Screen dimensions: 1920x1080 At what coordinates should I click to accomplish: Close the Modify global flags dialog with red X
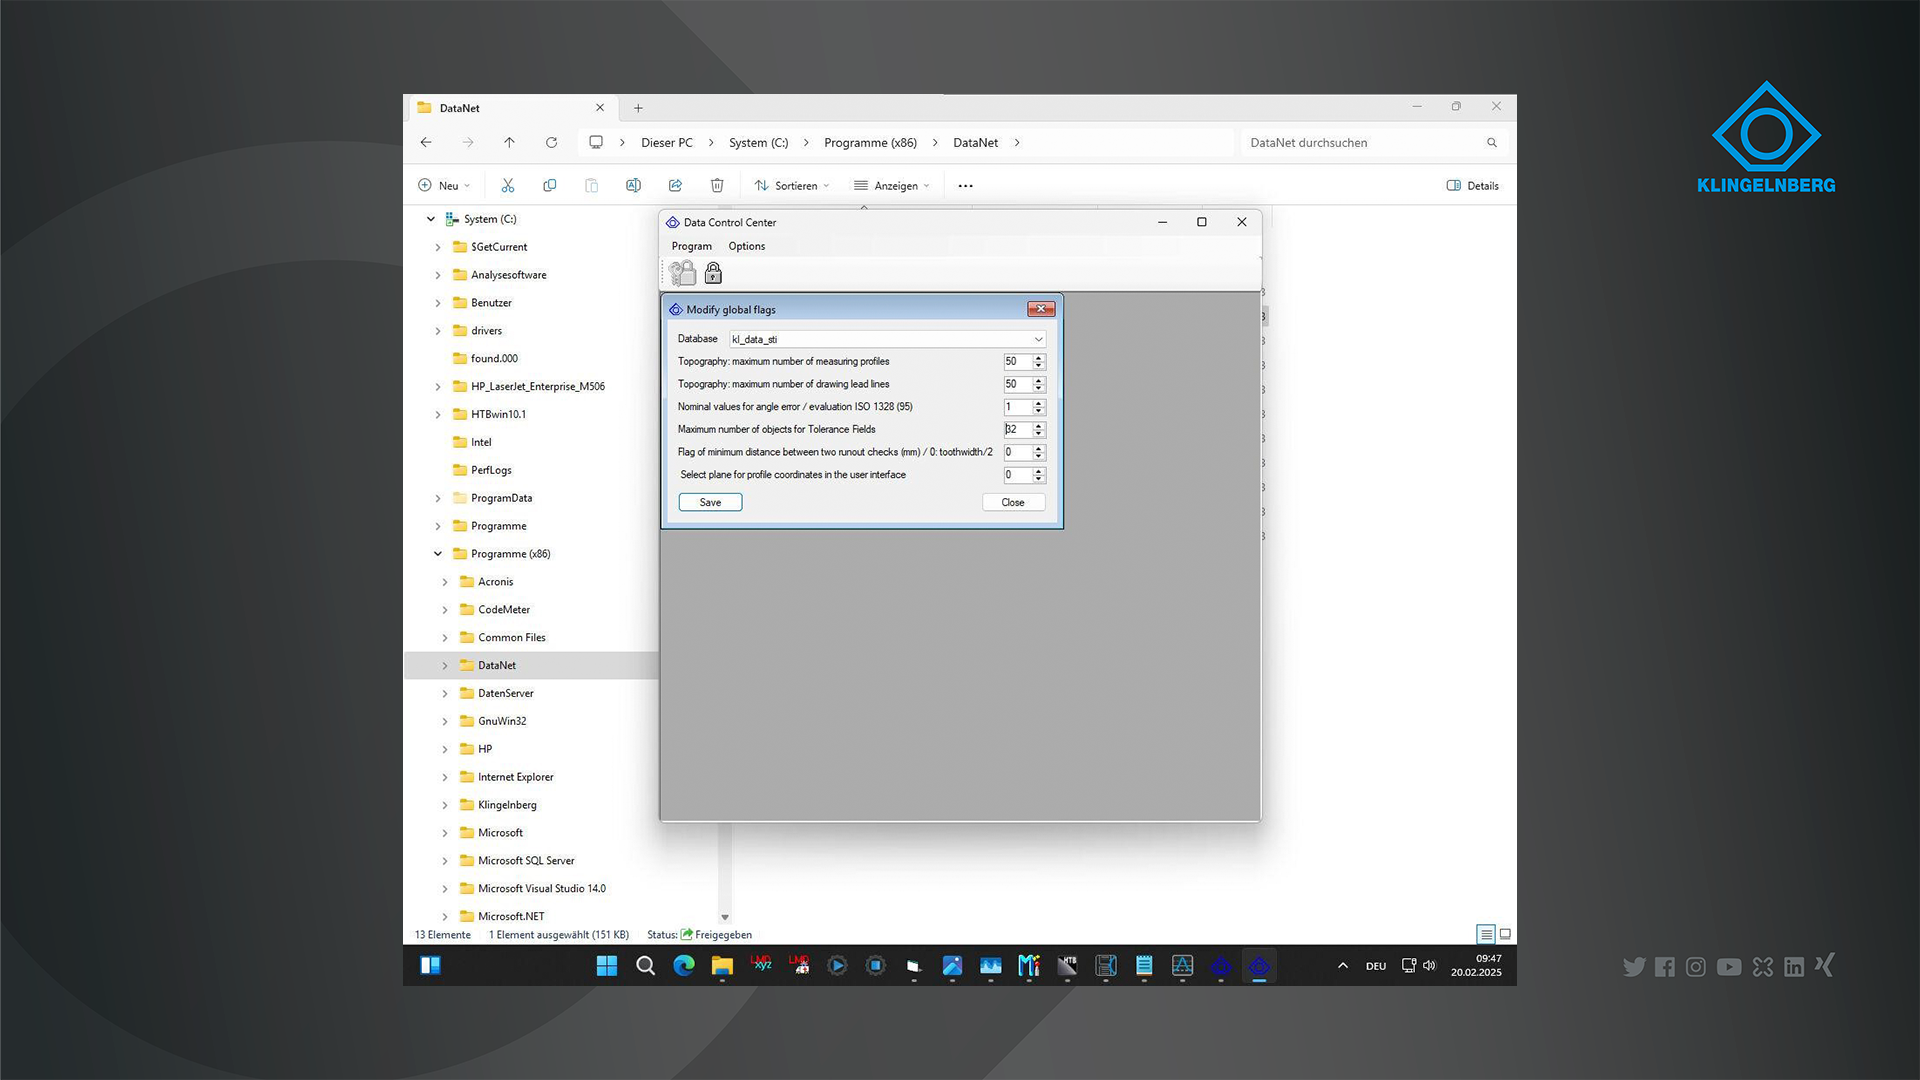pyautogui.click(x=1041, y=310)
